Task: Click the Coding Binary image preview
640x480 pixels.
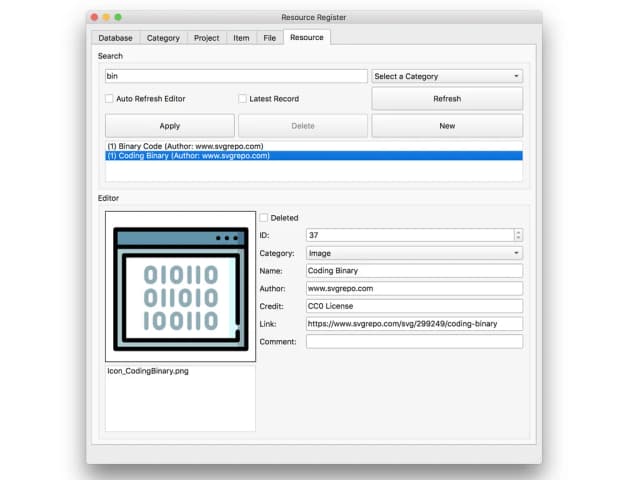Action: (x=180, y=287)
